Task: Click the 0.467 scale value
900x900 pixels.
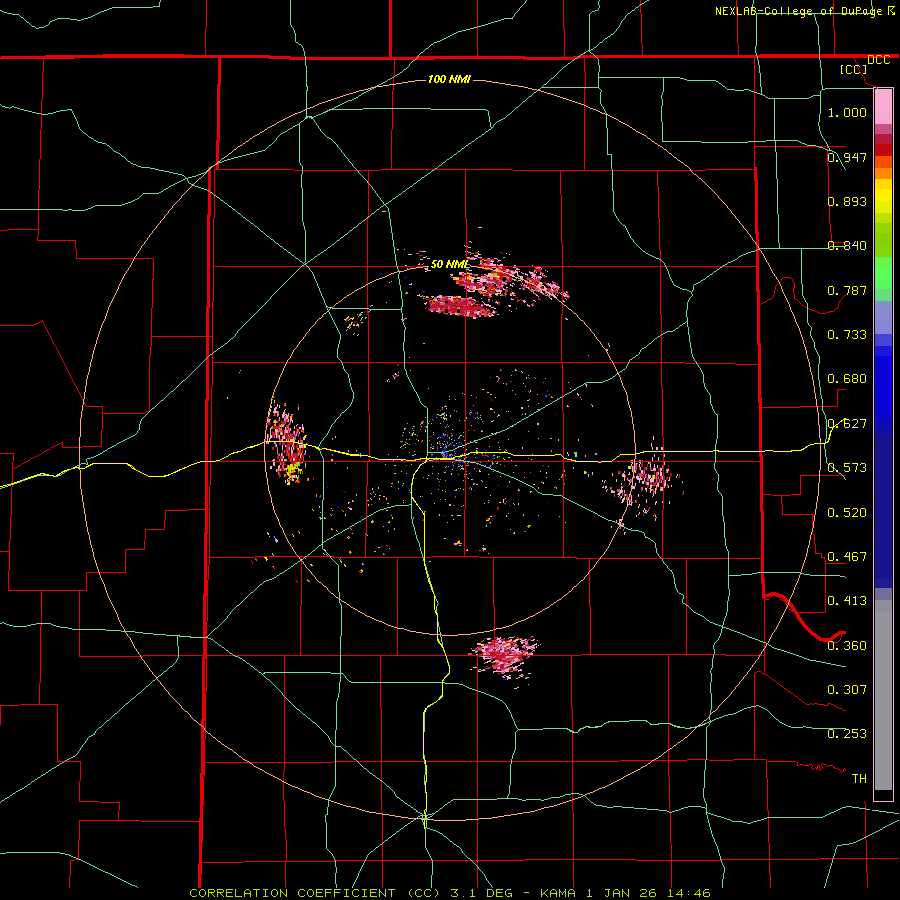Action: [x=847, y=557]
